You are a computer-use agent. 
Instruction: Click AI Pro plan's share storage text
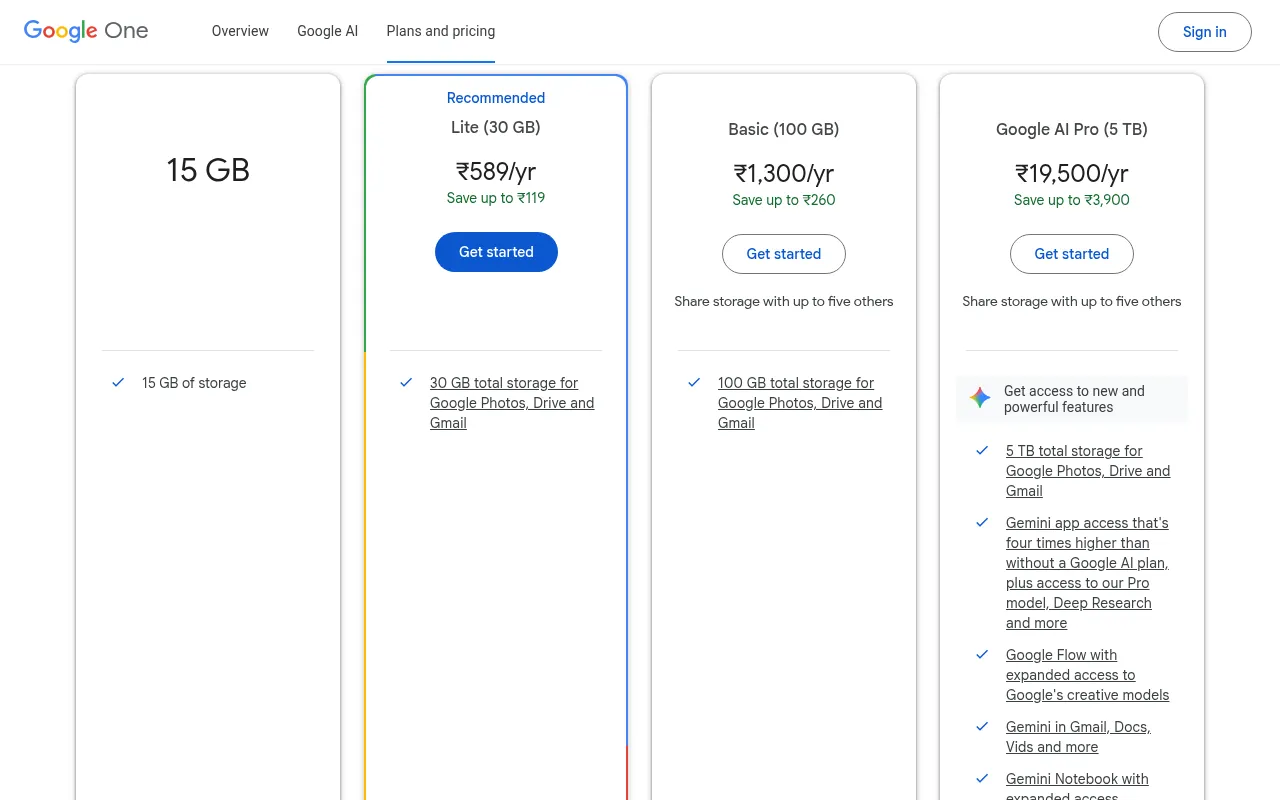pos(1072,301)
